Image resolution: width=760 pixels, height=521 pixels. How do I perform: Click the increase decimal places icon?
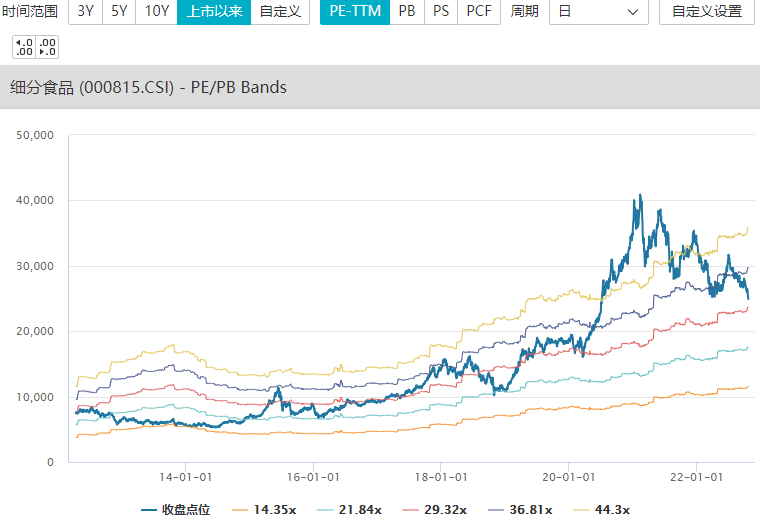pyautogui.click(x=24, y=47)
